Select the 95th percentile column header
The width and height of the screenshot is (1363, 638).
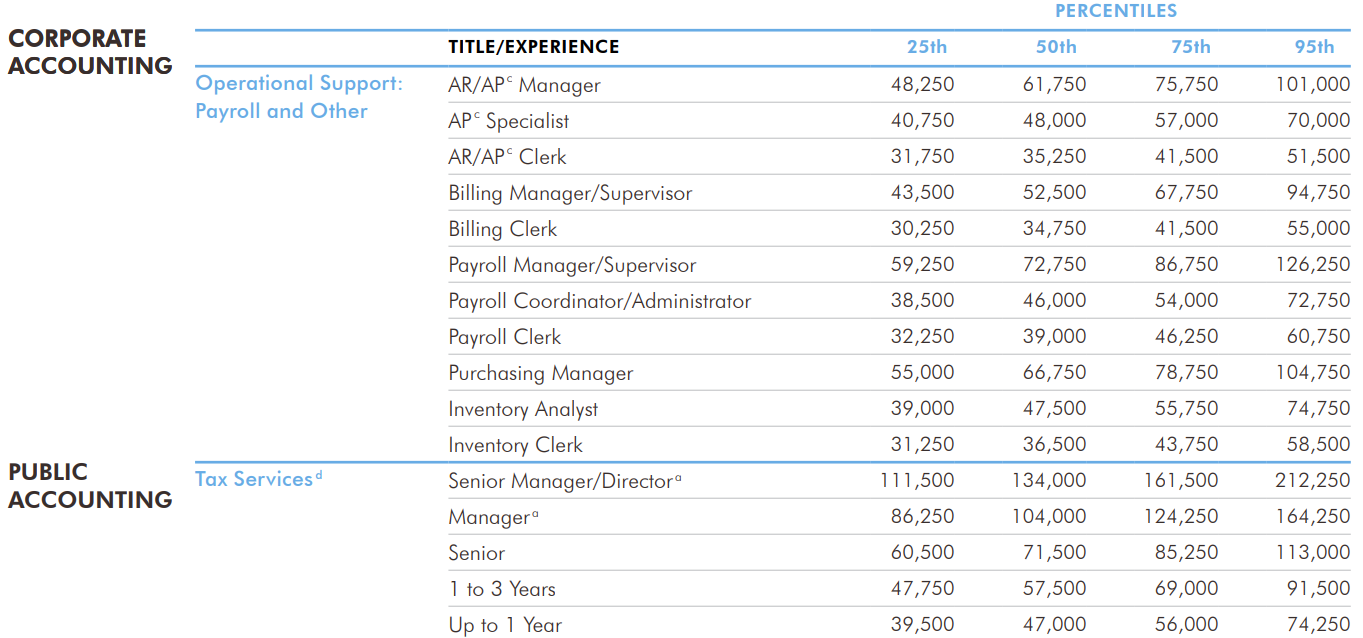1314,47
